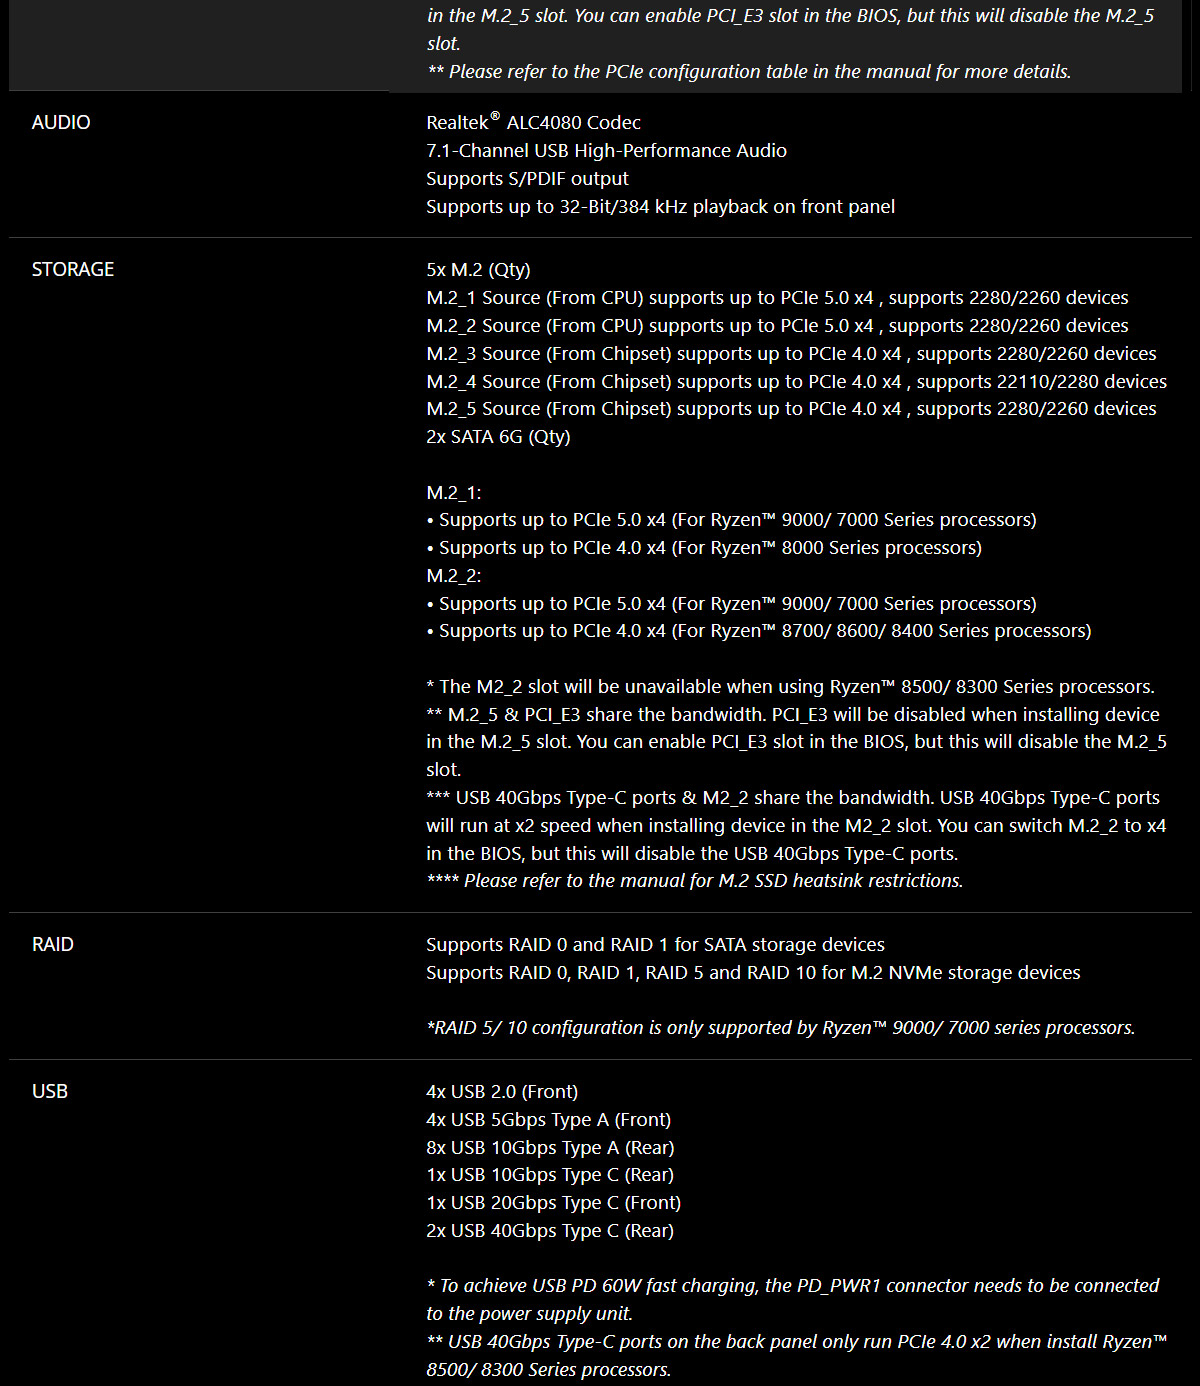Click the M.2_1 Source From CPU line
This screenshot has width=1200, height=1386.
click(x=777, y=298)
